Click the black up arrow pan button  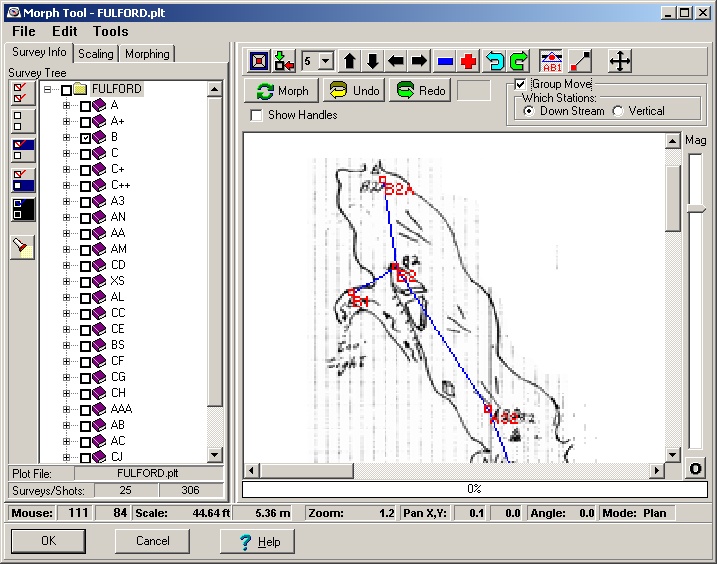pyautogui.click(x=350, y=61)
